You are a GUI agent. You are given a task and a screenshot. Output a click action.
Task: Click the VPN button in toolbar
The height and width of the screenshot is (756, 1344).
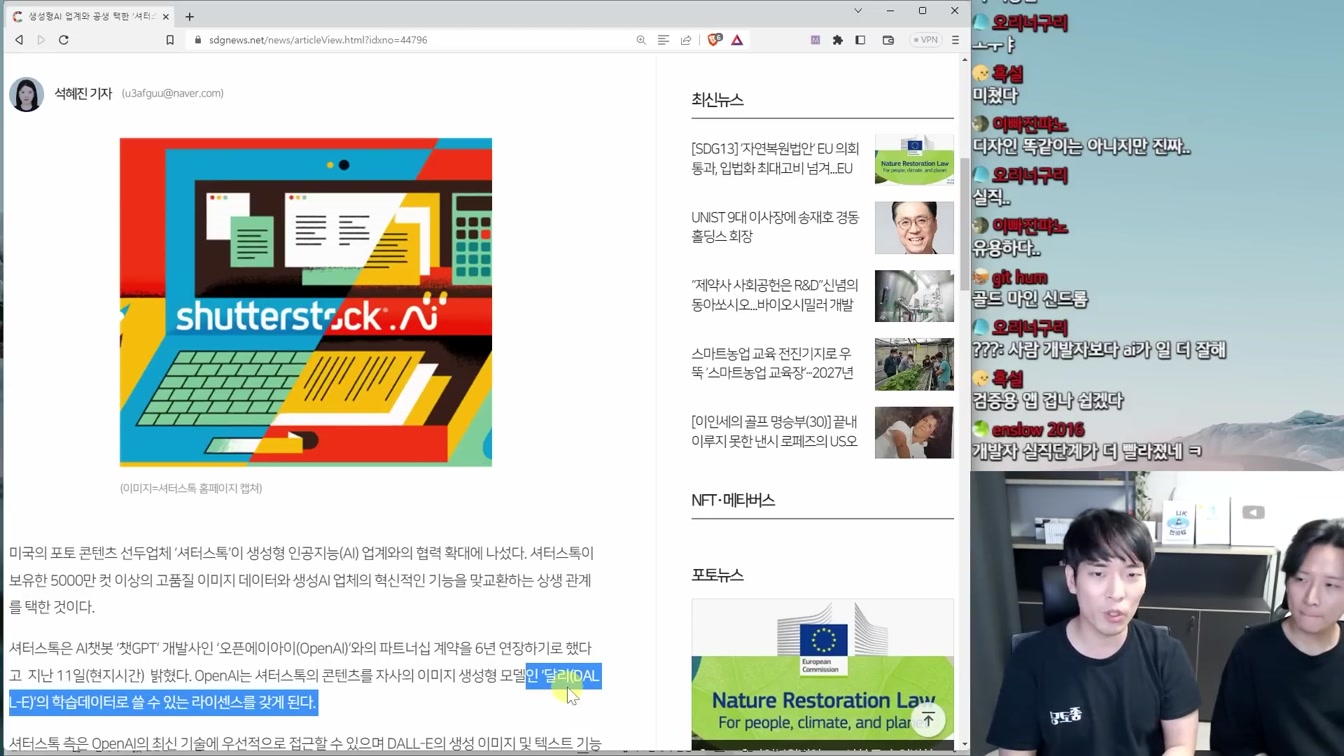point(925,40)
